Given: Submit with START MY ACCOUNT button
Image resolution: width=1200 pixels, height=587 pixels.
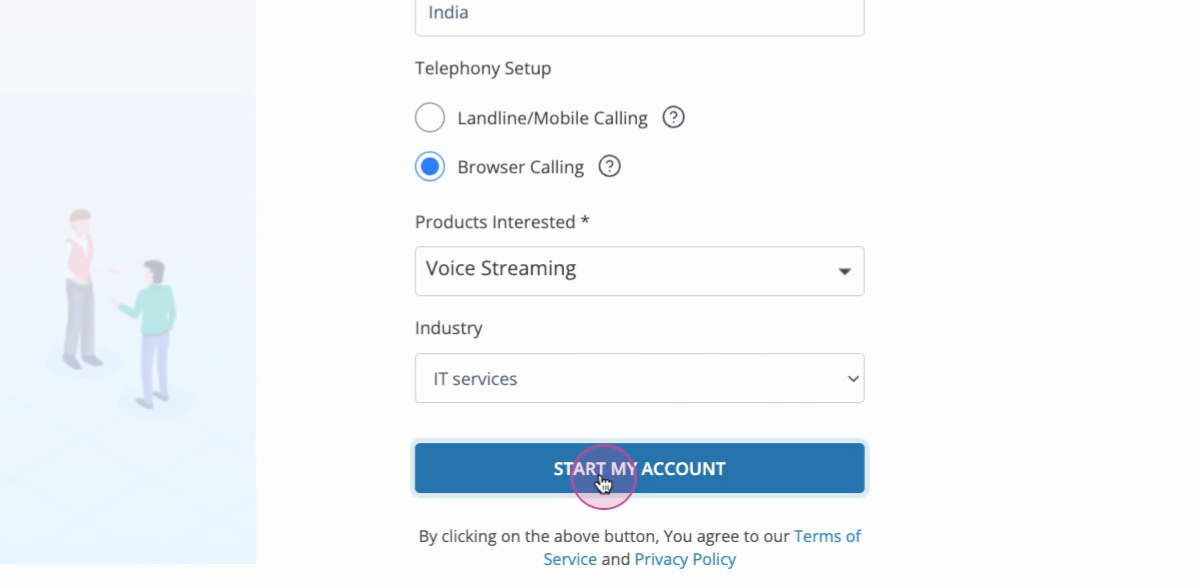Looking at the screenshot, I should pos(639,468).
